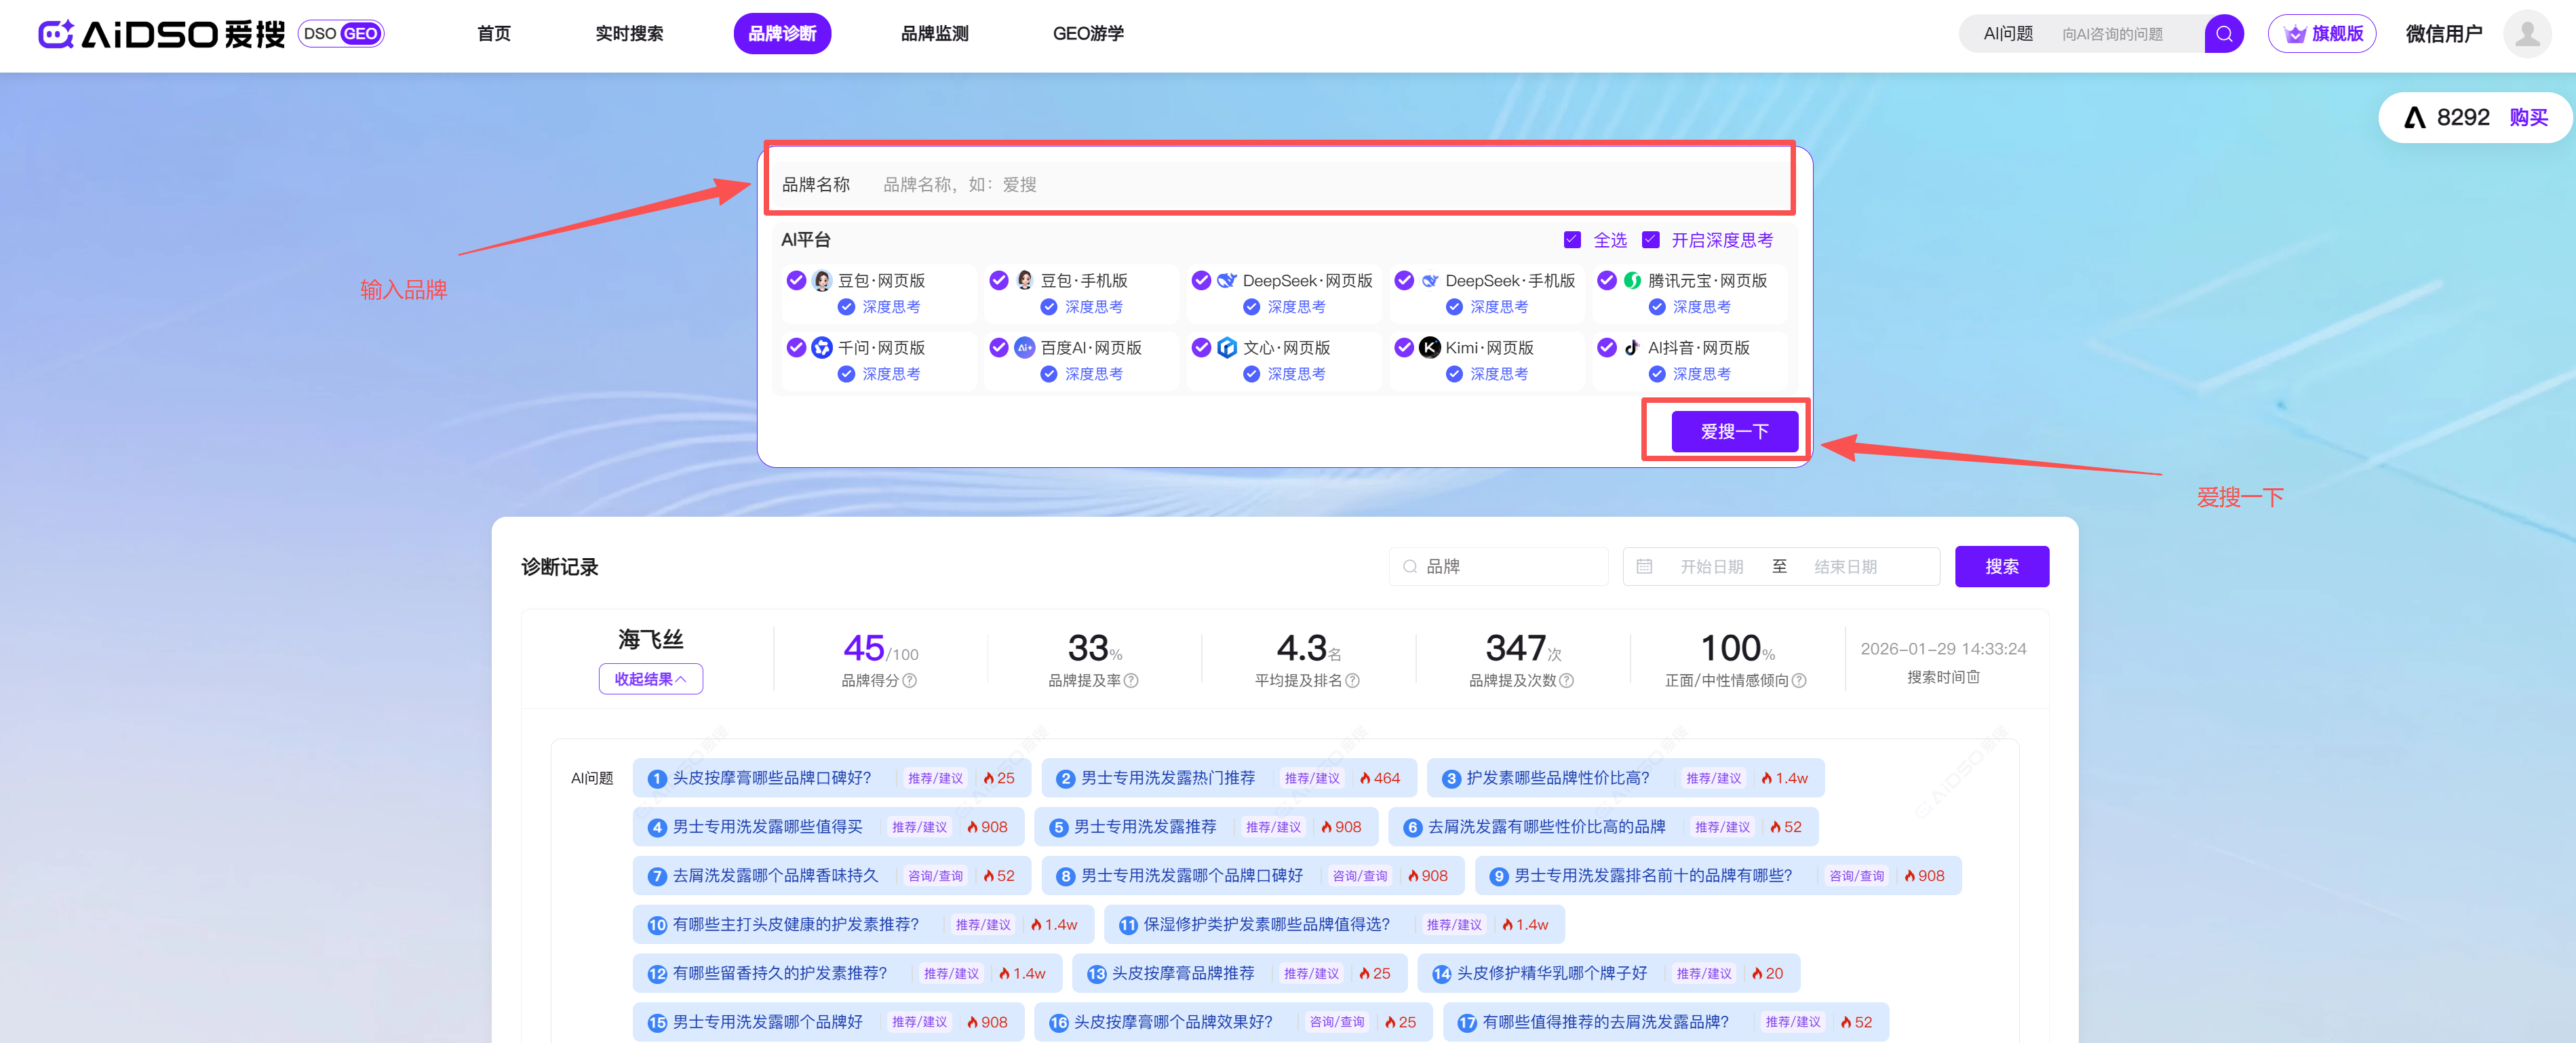Open the 实时搜索 tab
Viewport: 2576px width, 1043px height.
pyautogui.click(x=629, y=34)
